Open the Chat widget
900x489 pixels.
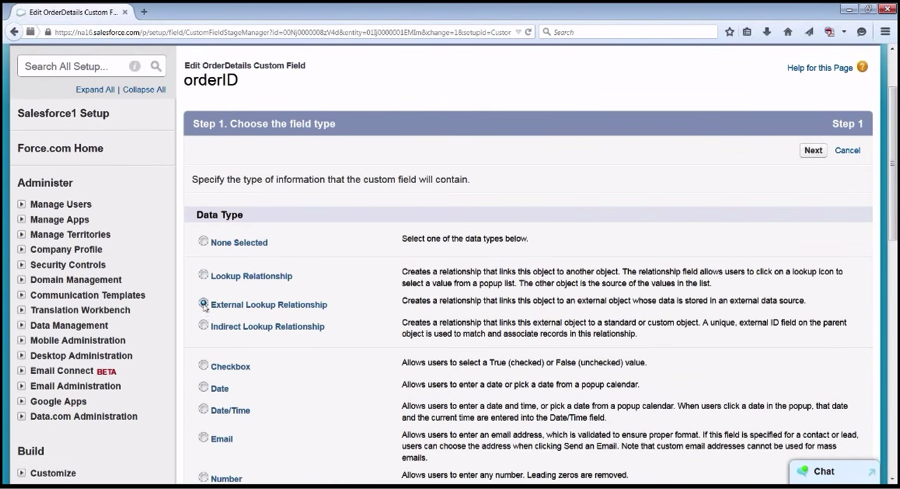[833, 471]
